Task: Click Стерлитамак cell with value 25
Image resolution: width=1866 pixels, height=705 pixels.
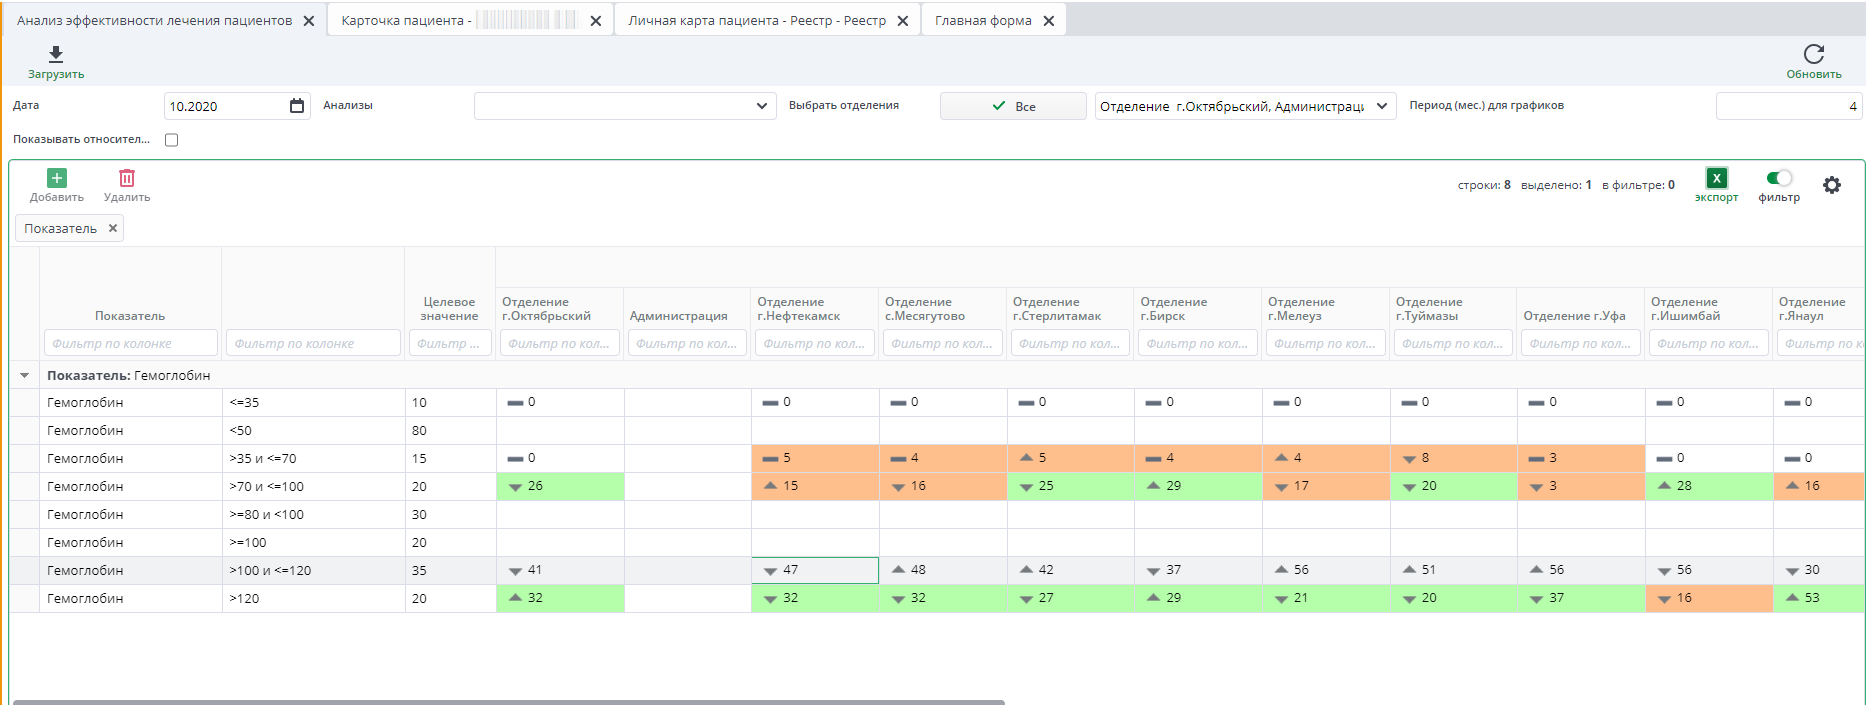Action: (x=1070, y=486)
